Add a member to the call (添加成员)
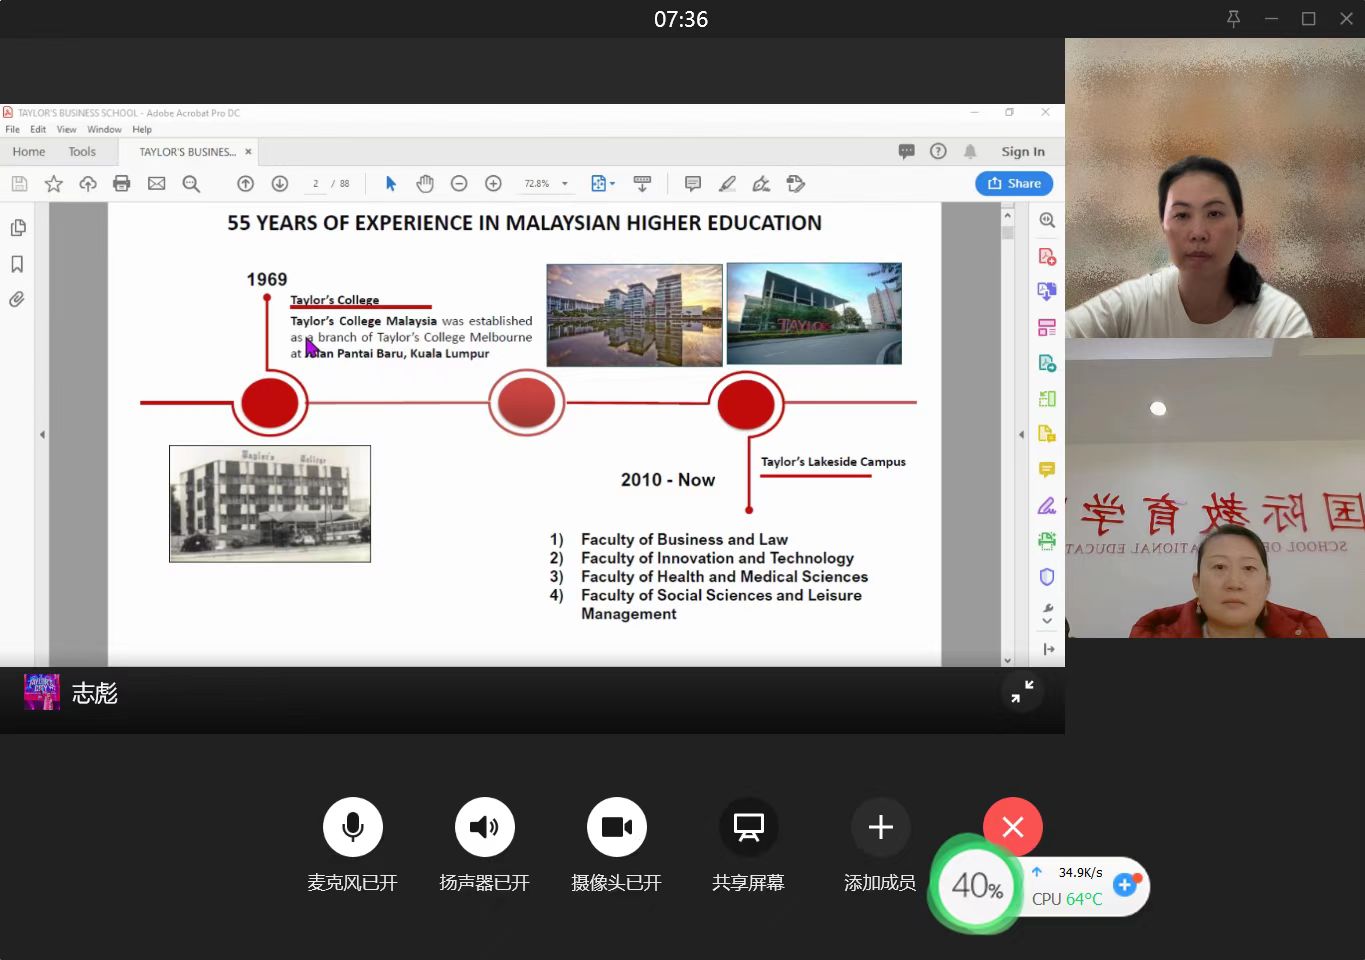 point(881,827)
